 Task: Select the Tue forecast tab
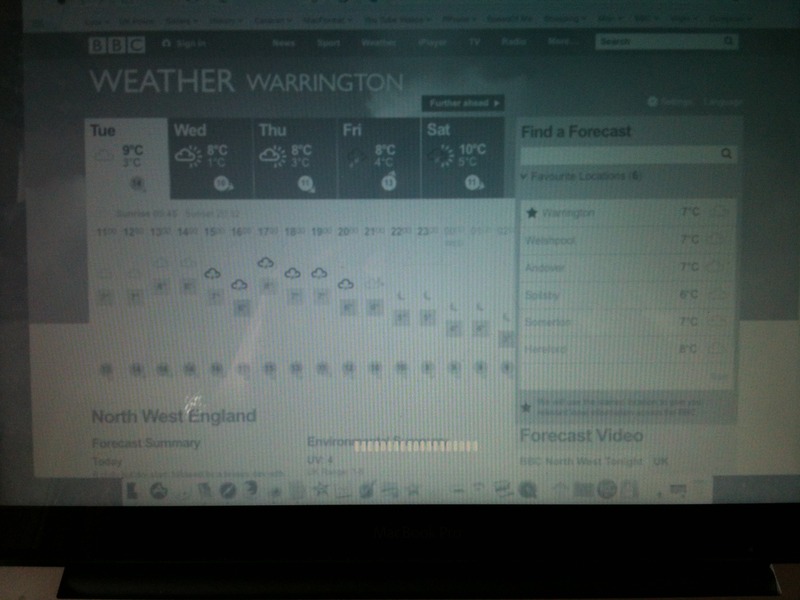(x=127, y=159)
